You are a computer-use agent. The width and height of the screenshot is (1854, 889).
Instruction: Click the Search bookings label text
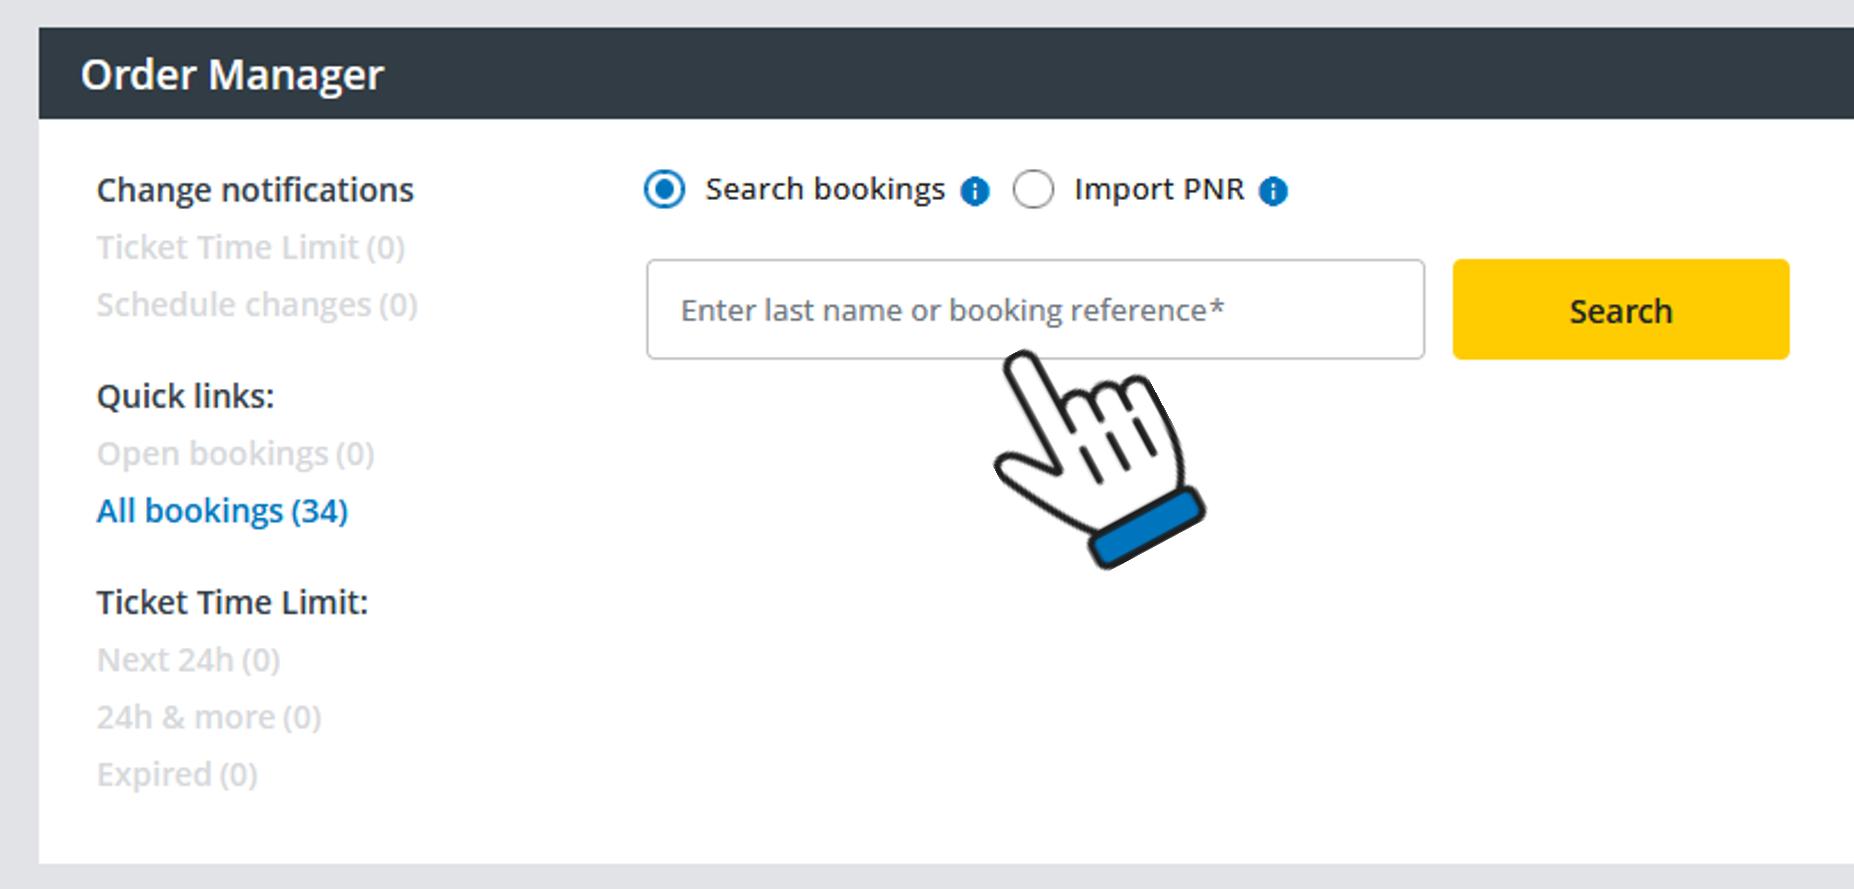825,189
